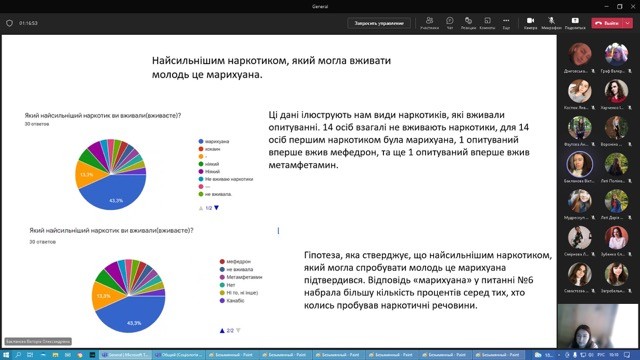Expand the leave options dropdown arrow
The height and width of the screenshot is (360, 640).
tap(628, 23)
